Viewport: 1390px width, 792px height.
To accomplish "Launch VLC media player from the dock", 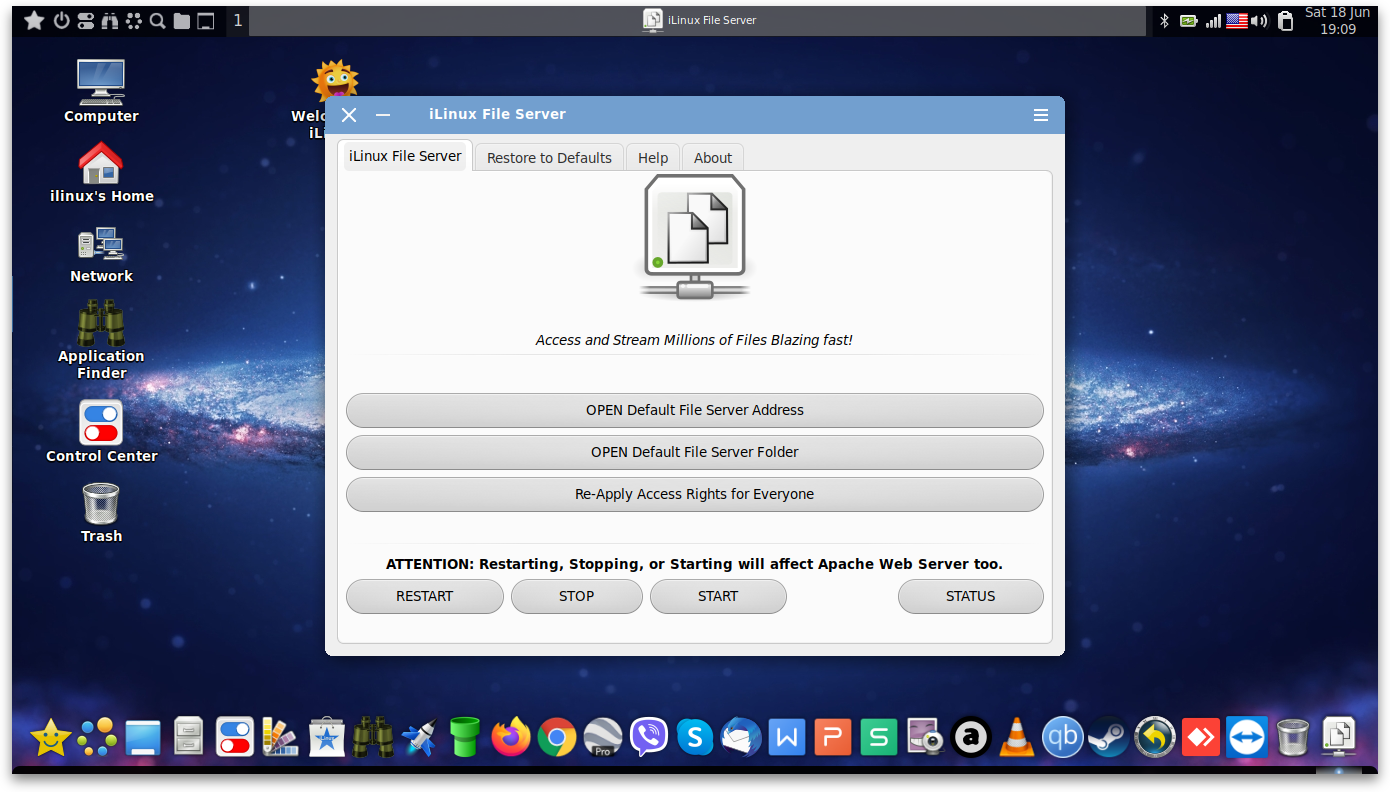I will coord(1017,739).
